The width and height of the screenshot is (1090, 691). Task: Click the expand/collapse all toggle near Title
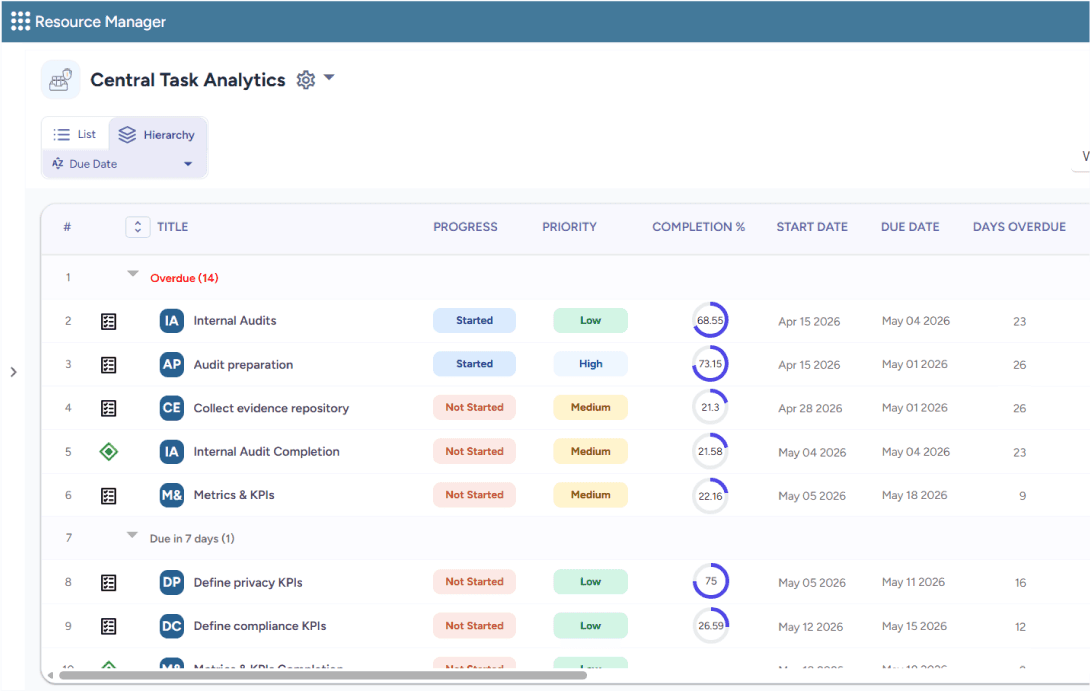pyautogui.click(x=138, y=227)
